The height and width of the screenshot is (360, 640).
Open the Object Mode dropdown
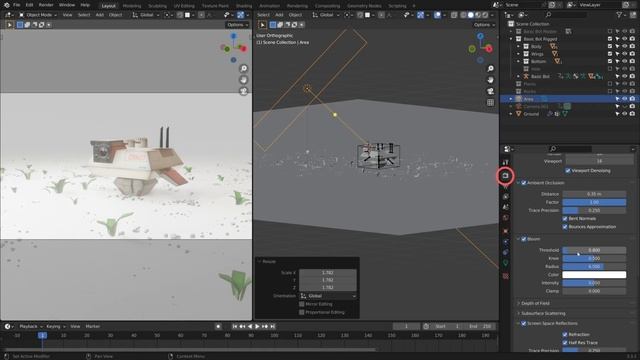tap(38, 15)
